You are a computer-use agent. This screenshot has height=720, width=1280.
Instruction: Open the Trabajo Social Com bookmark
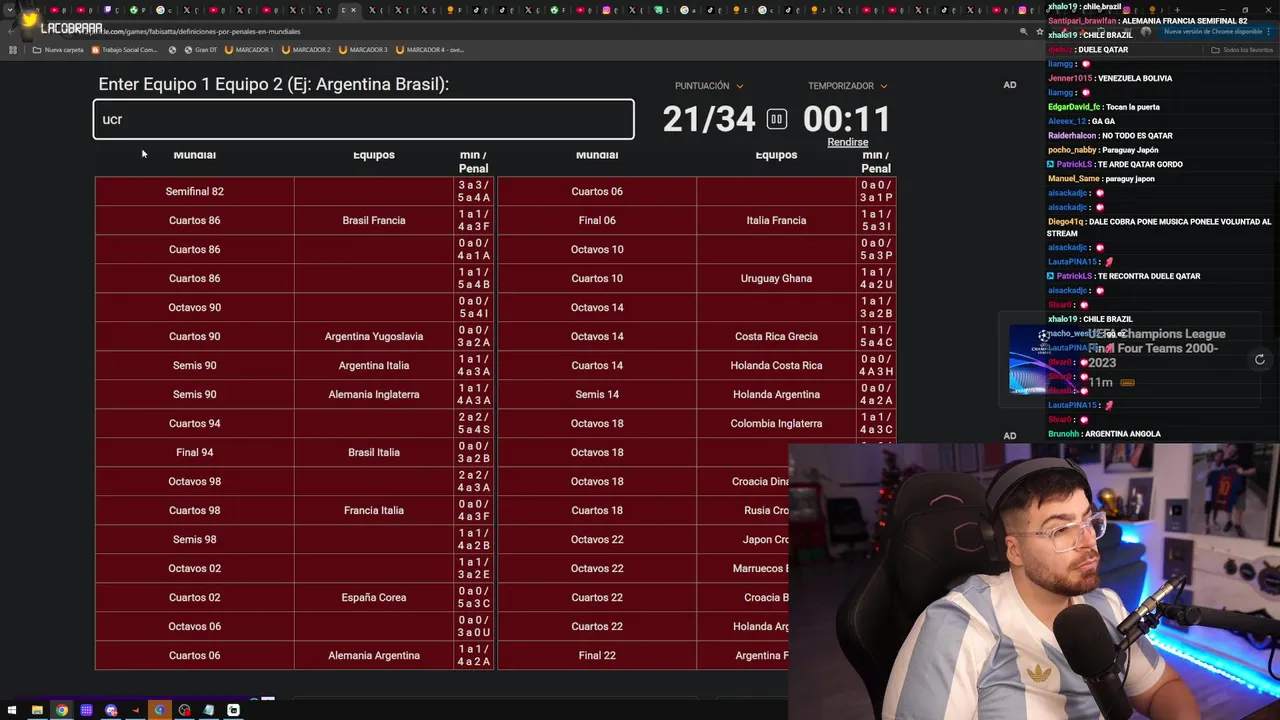click(x=125, y=49)
